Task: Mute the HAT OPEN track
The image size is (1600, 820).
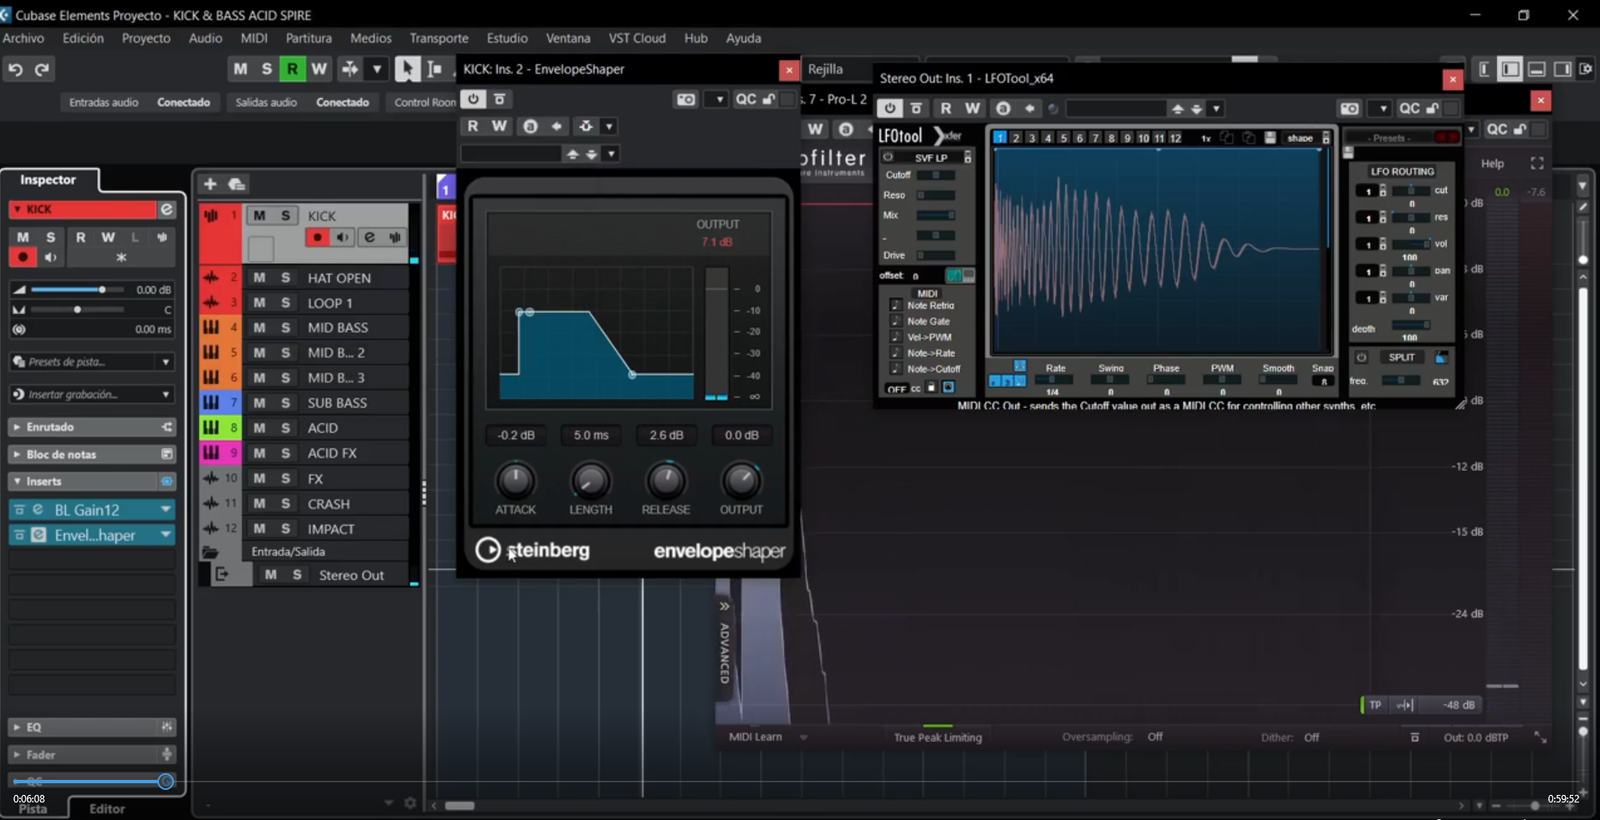Action: 259,277
